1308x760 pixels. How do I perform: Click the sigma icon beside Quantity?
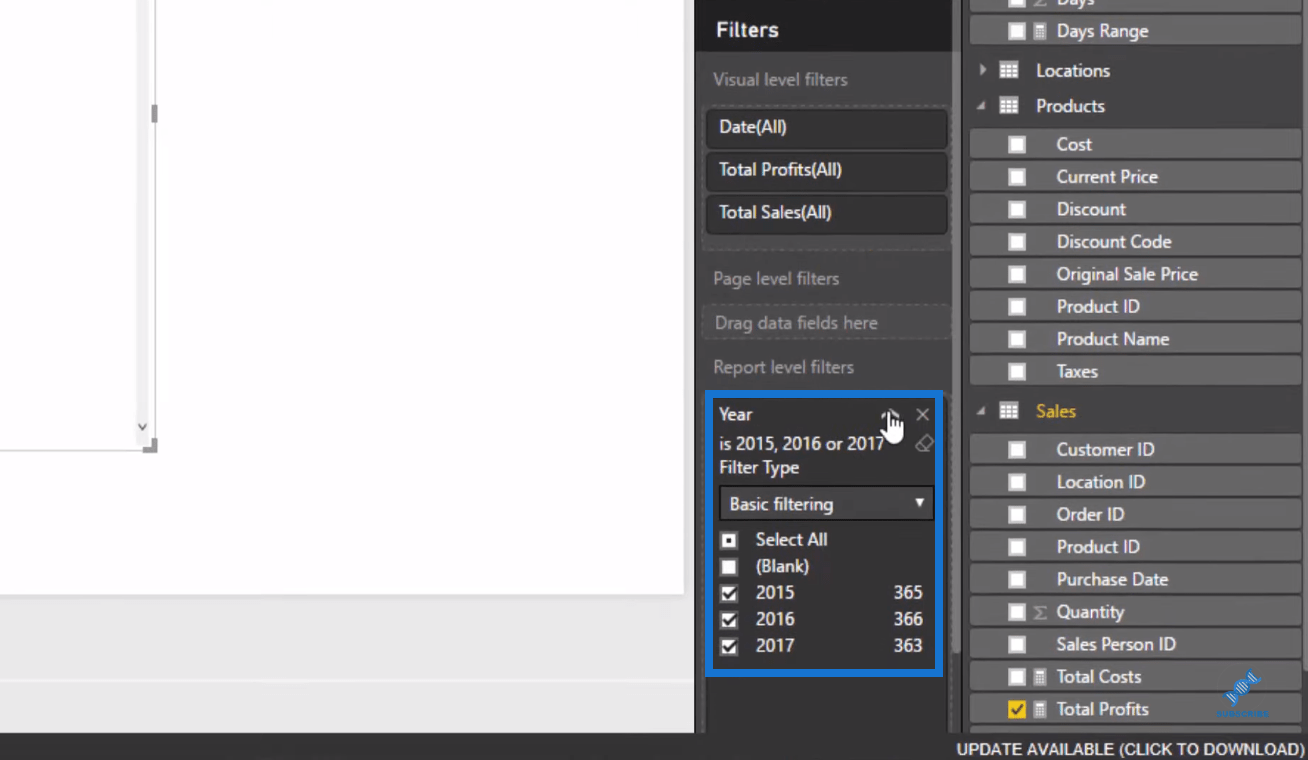1040,612
